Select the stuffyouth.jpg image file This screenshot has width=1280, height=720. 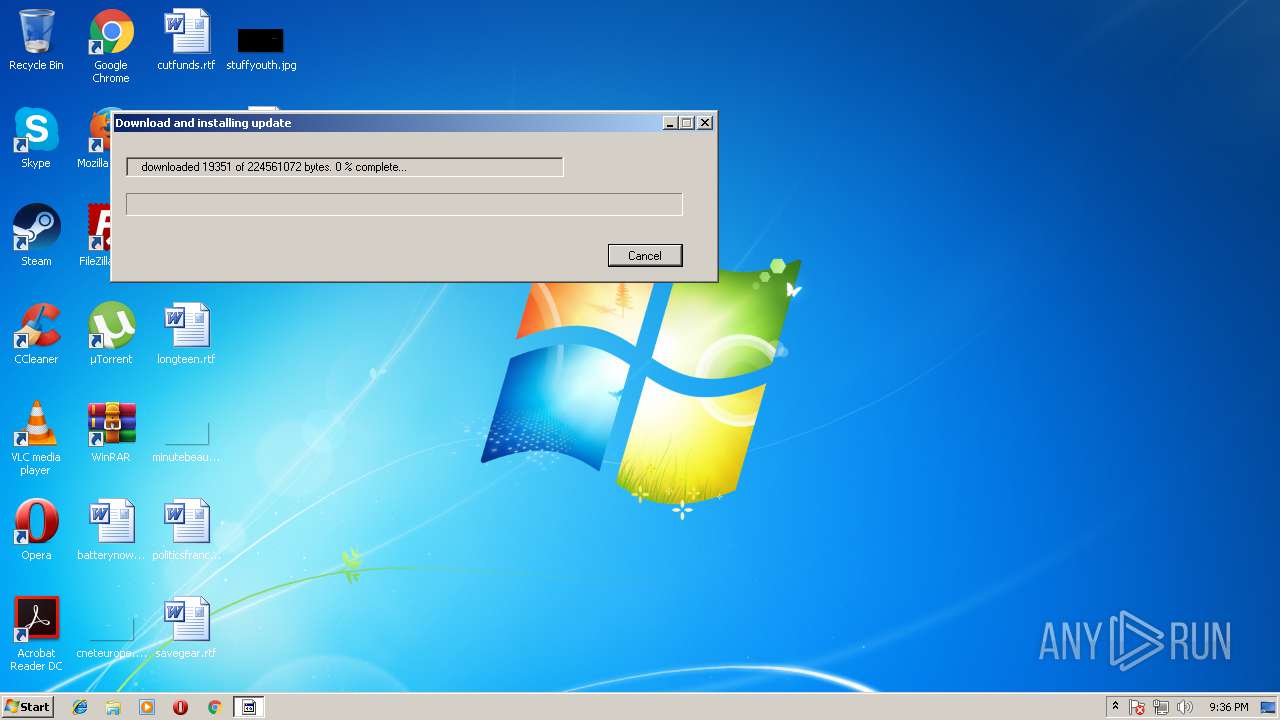pos(261,48)
